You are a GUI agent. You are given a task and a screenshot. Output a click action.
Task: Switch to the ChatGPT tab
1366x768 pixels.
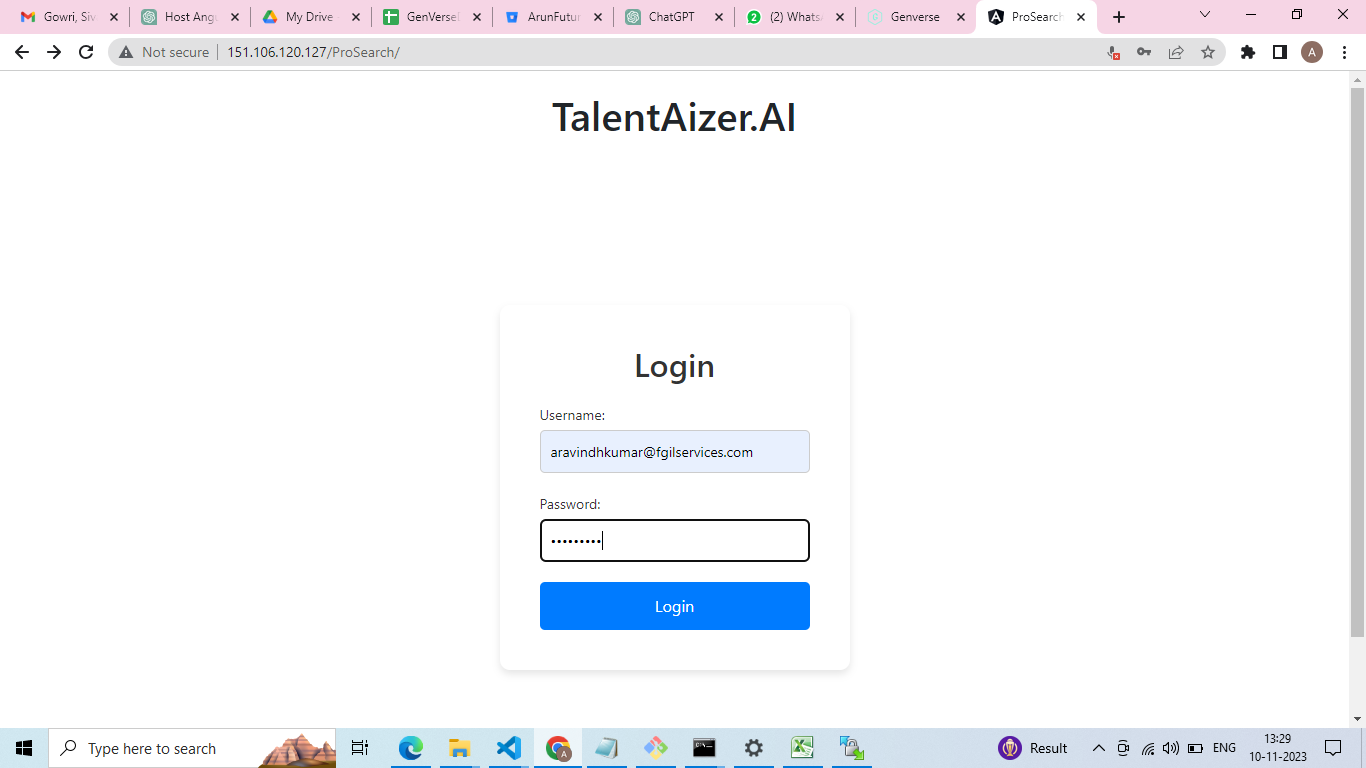(x=673, y=17)
